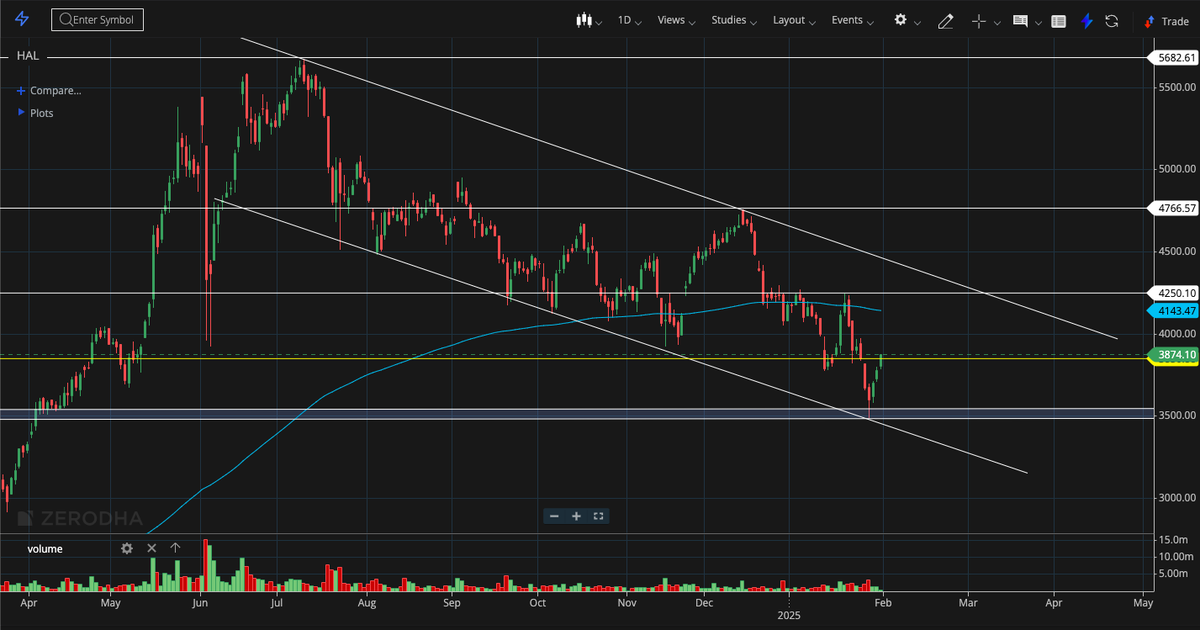Image resolution: width=1200 pixels, height=630 pixels.
Task: Open volume study settings gear
Action: (127, 548)
